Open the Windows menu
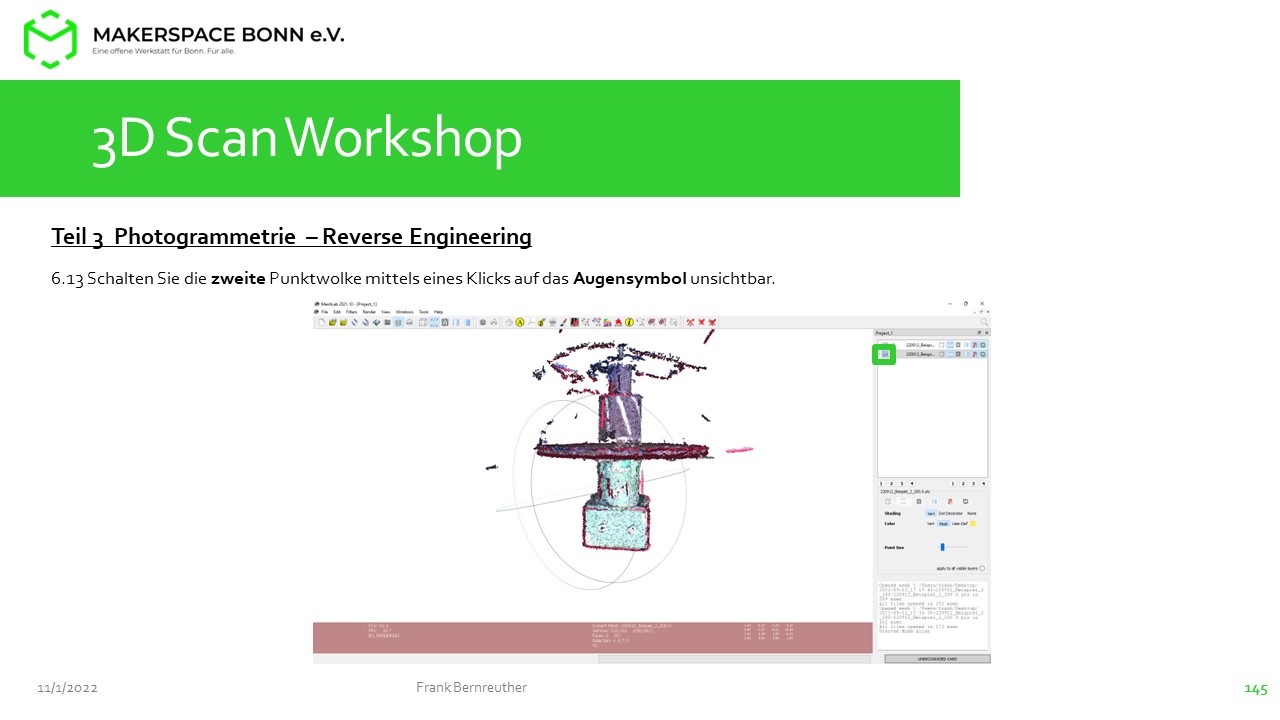The height and width of the screenshot is (720, 1280). [x=405, y=312]
